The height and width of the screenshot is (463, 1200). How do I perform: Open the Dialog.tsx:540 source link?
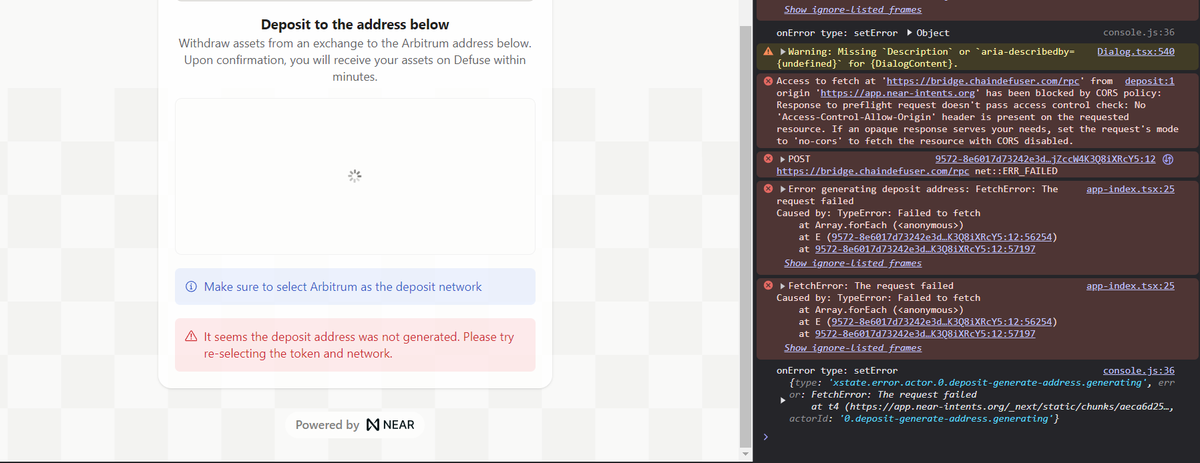pos(1135,51)
